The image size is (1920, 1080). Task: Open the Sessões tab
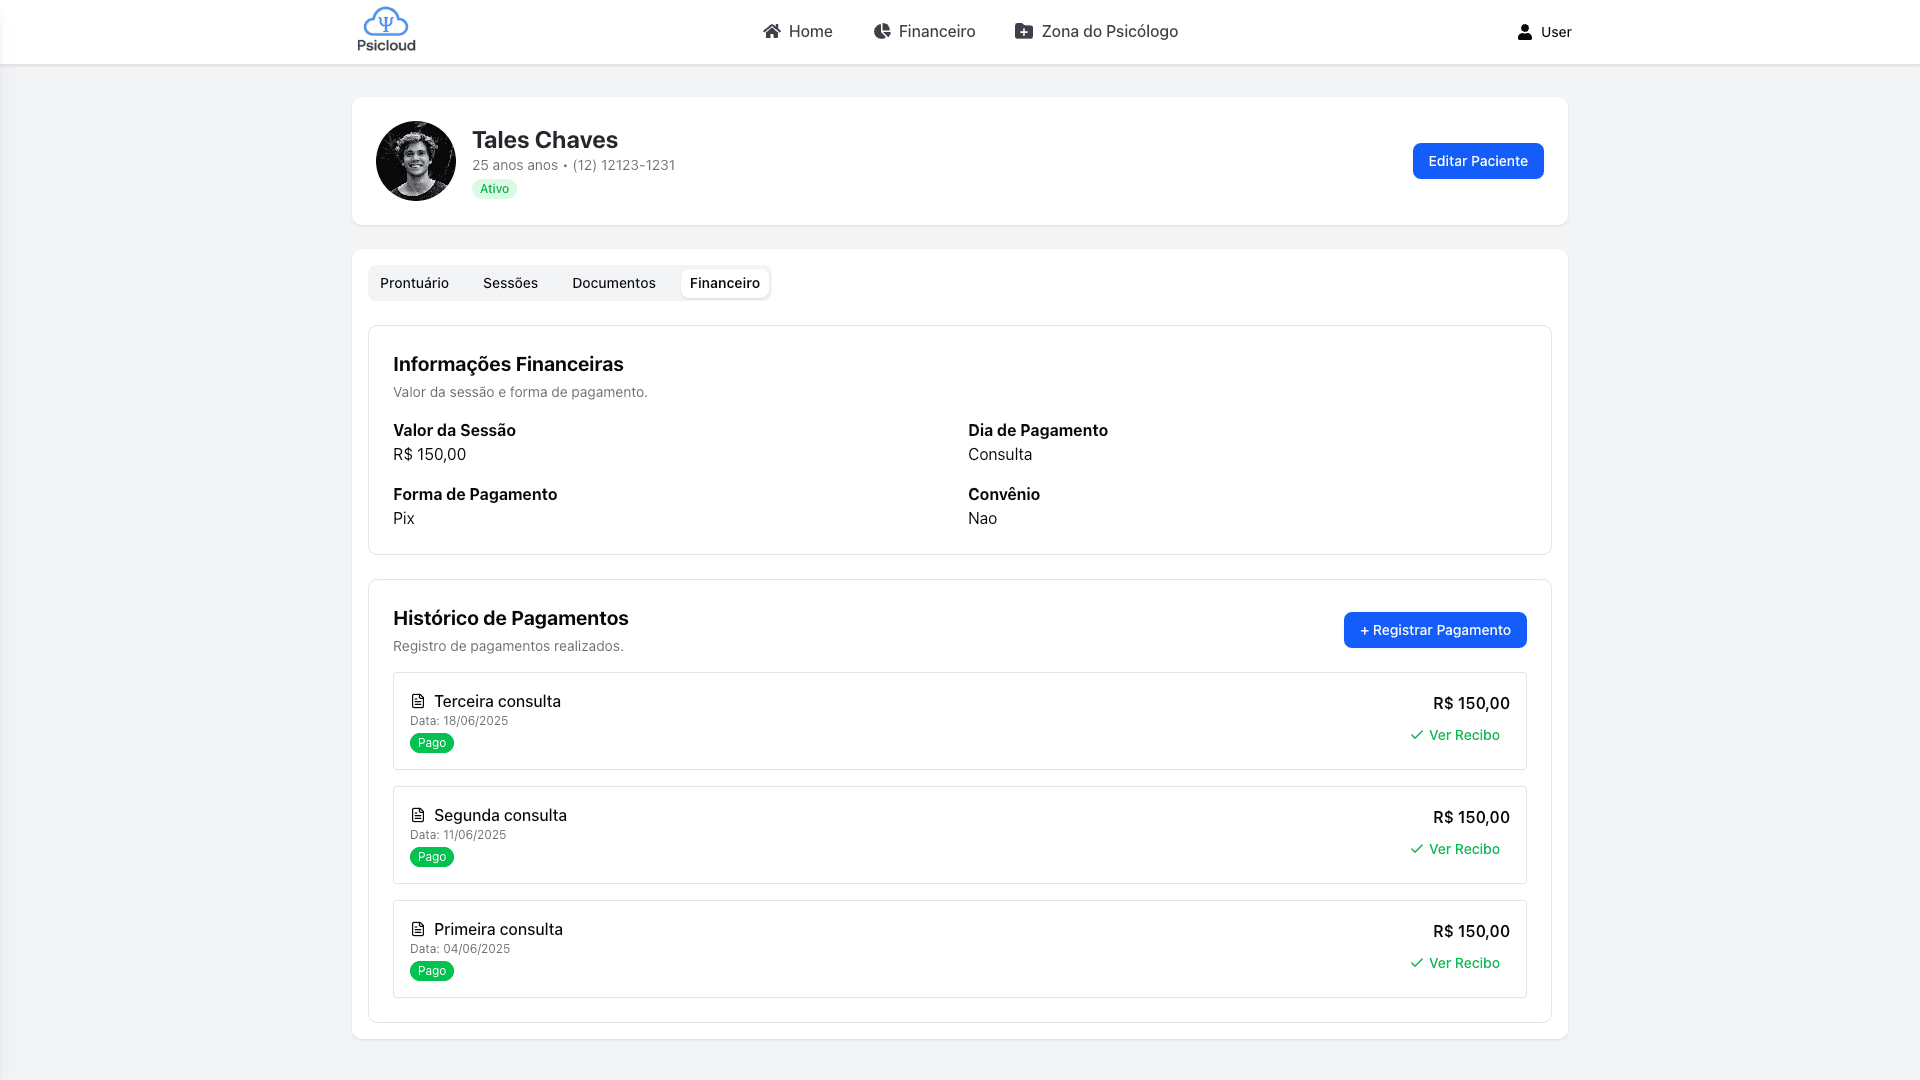(510, 283)
